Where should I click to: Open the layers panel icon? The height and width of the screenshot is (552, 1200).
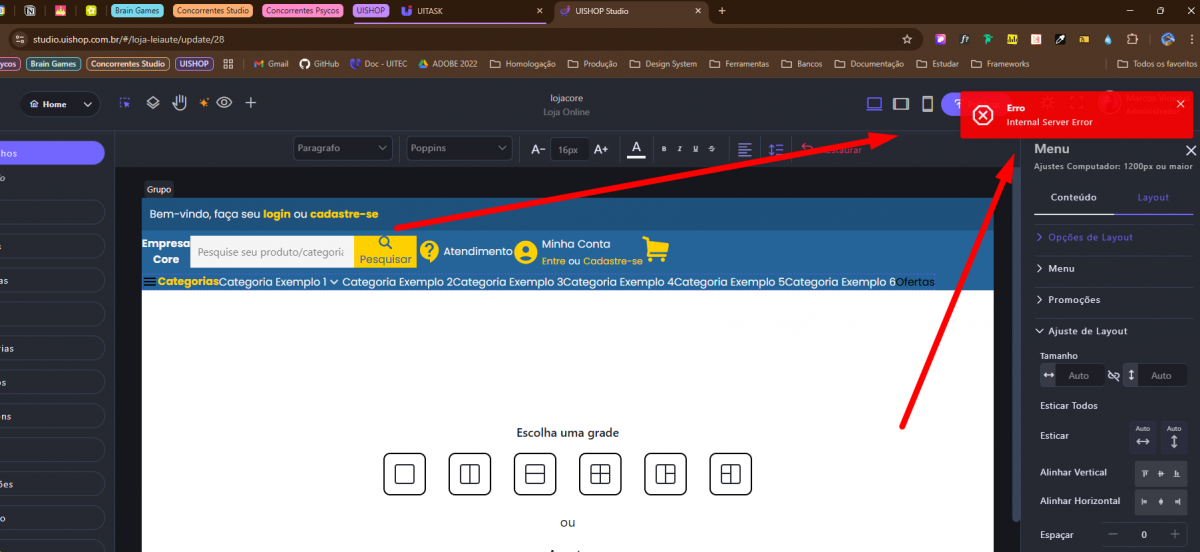pos(153,103)
